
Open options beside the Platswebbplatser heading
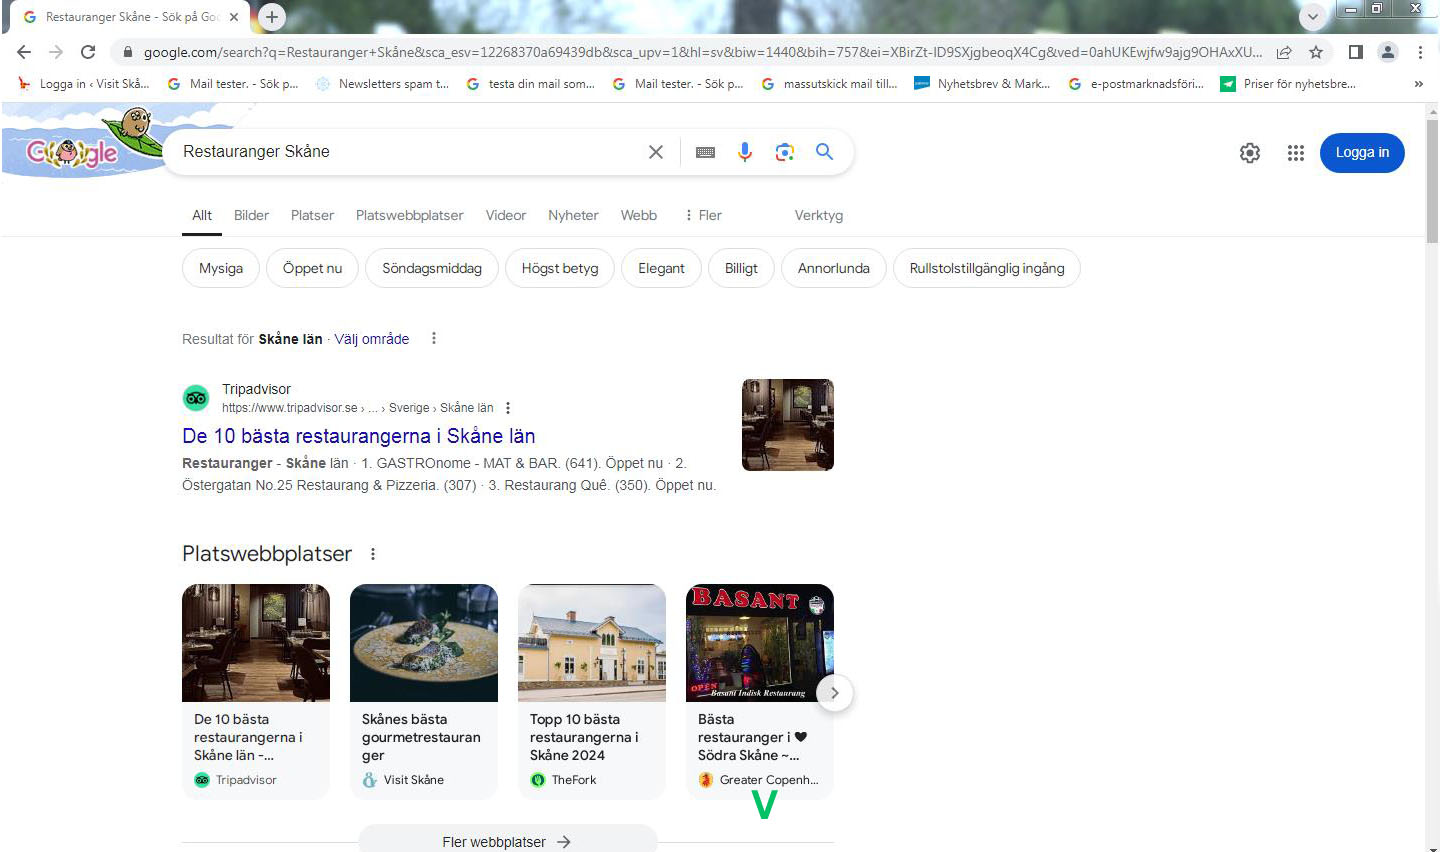373,554
